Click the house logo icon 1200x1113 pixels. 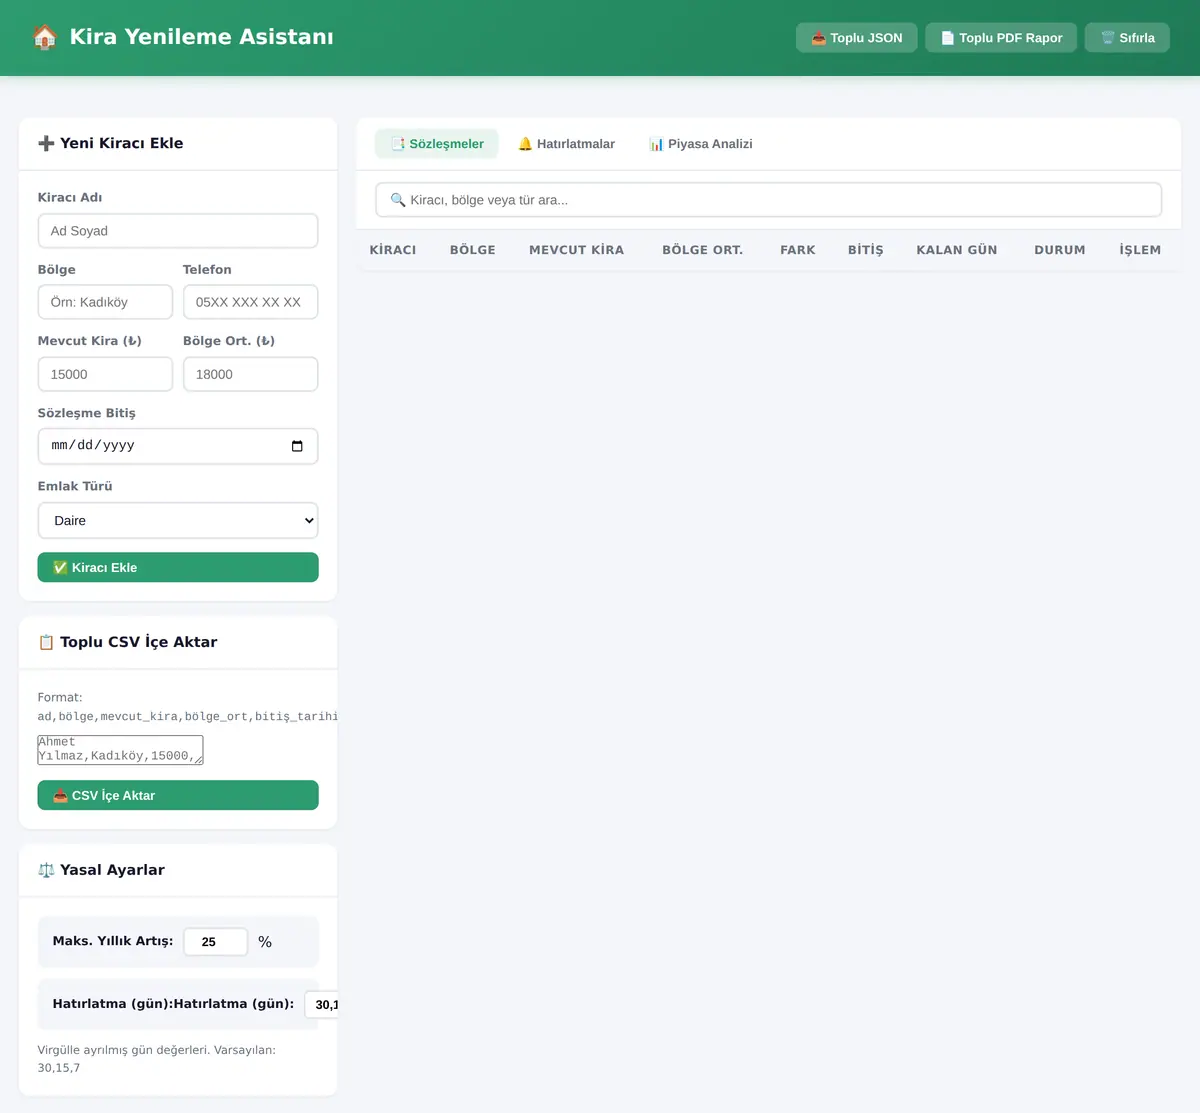(44, 37)
